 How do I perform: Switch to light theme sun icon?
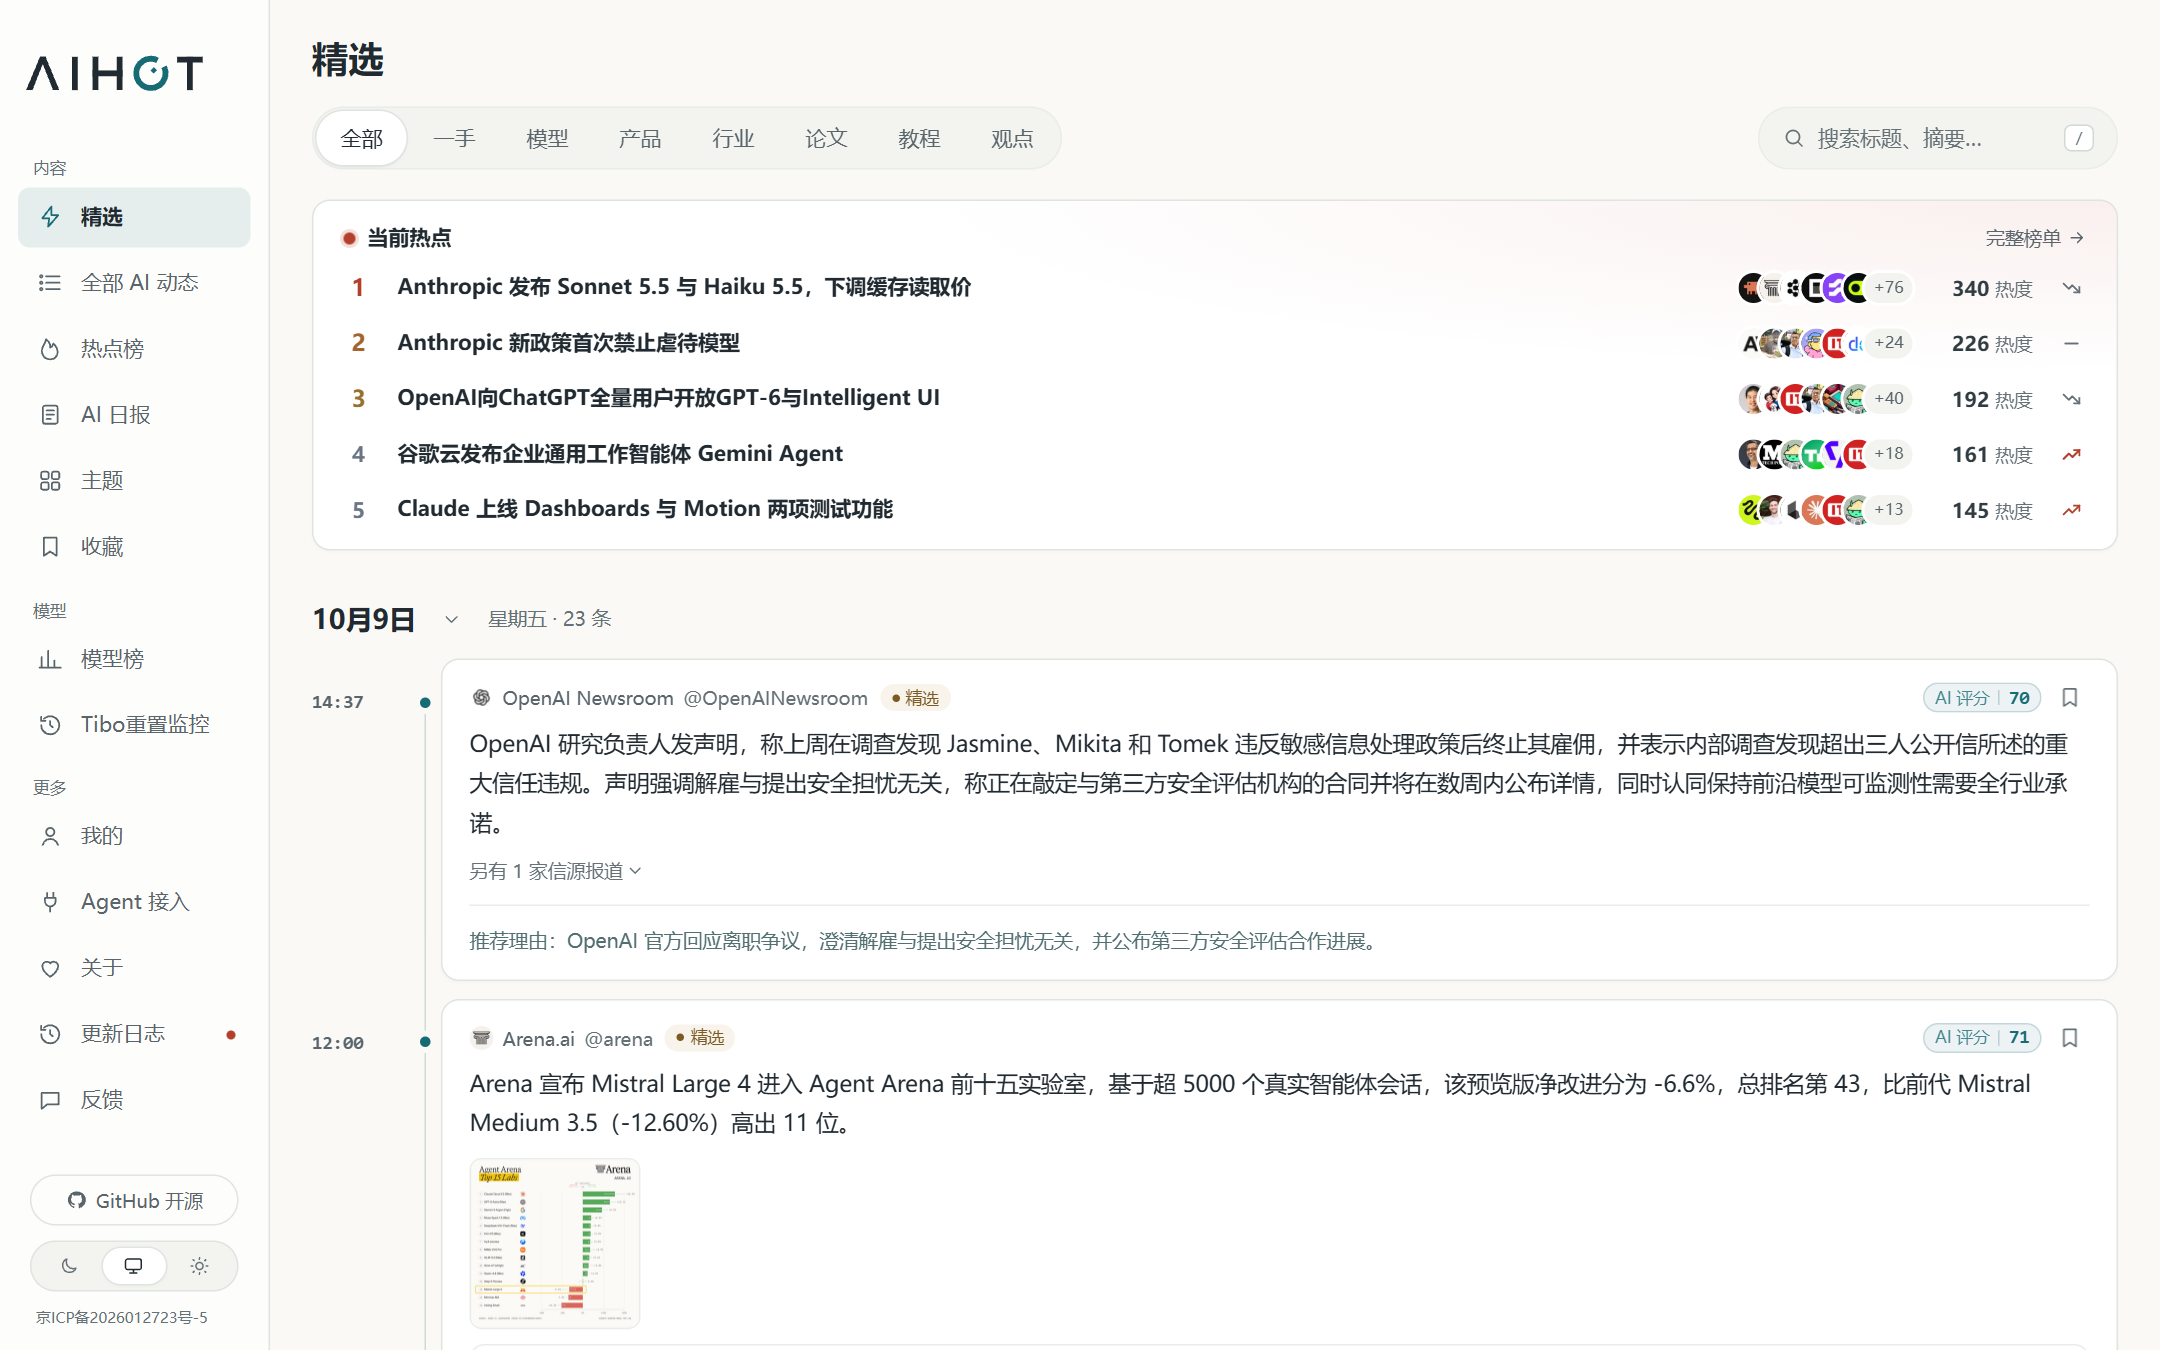tap(199, 1266)
